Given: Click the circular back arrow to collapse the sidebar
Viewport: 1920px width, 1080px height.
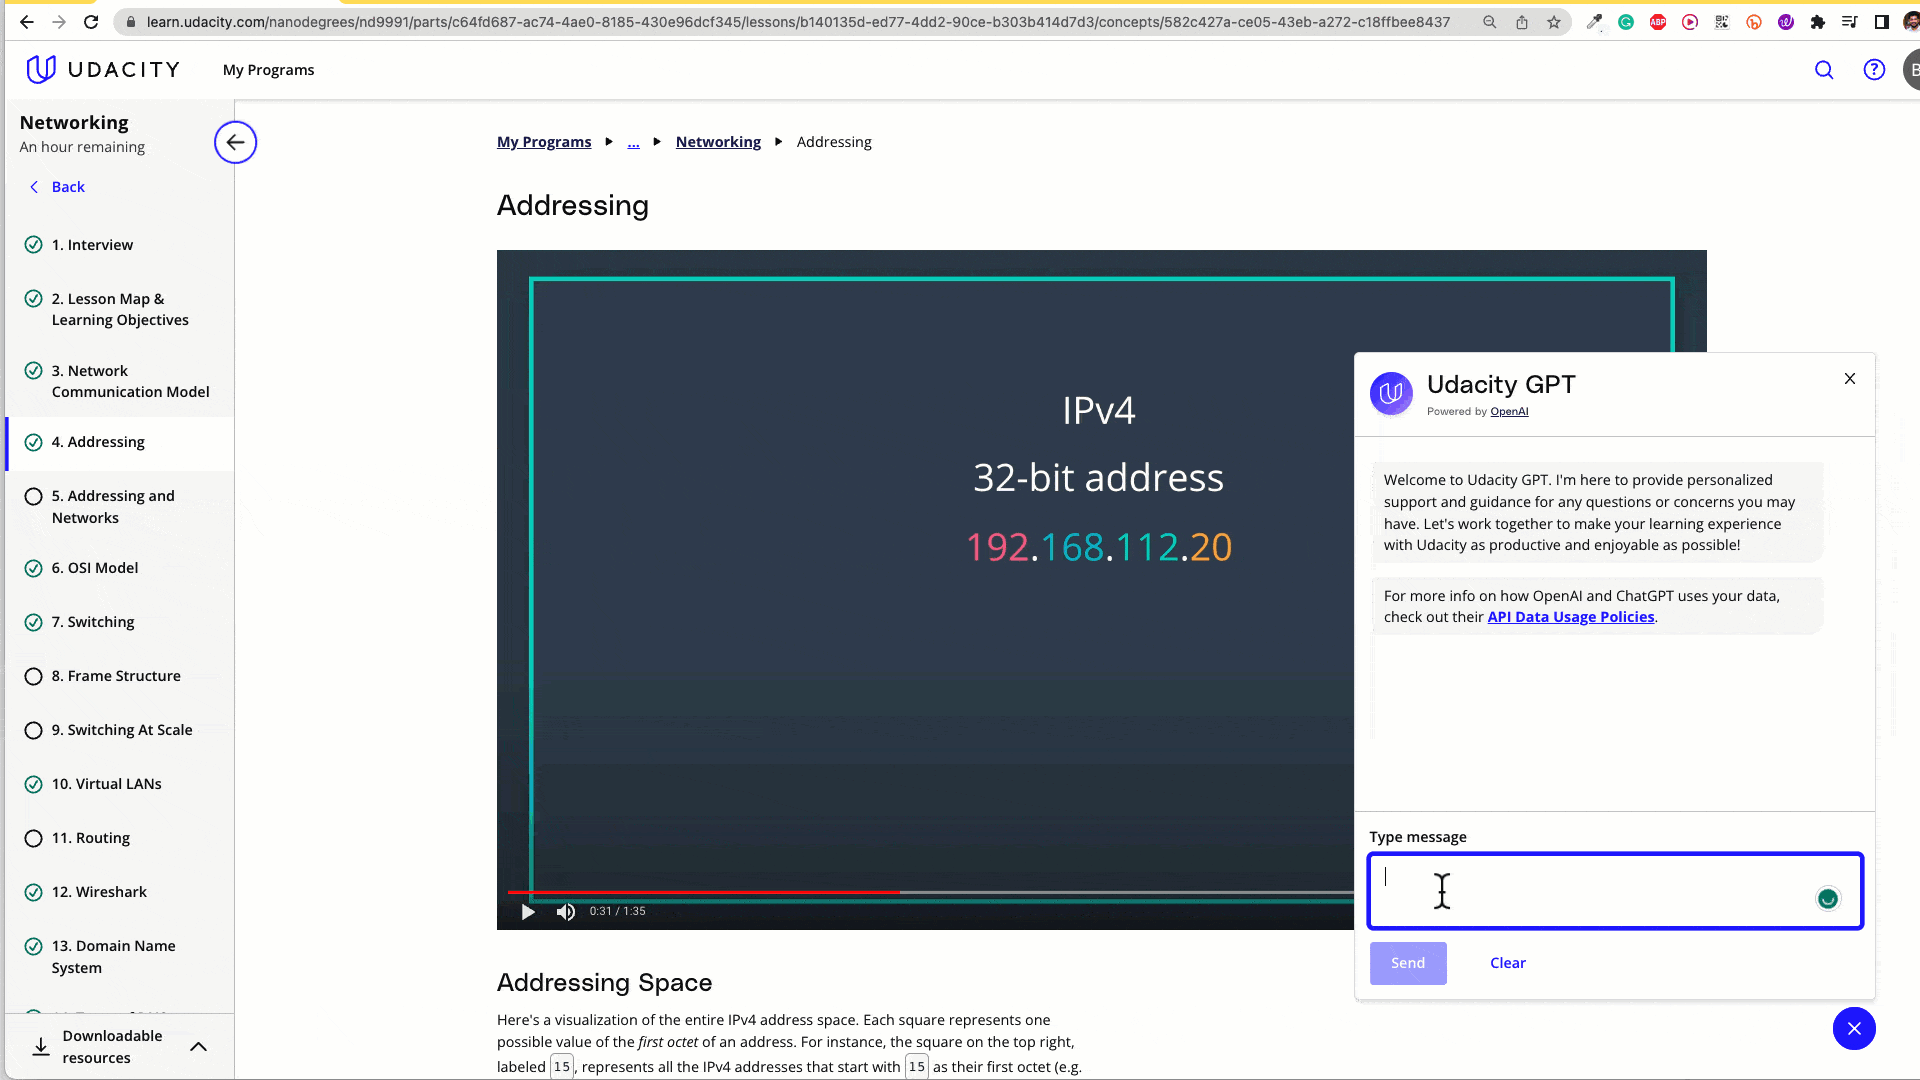Looking at the screenshot, I should coord(235,142).
